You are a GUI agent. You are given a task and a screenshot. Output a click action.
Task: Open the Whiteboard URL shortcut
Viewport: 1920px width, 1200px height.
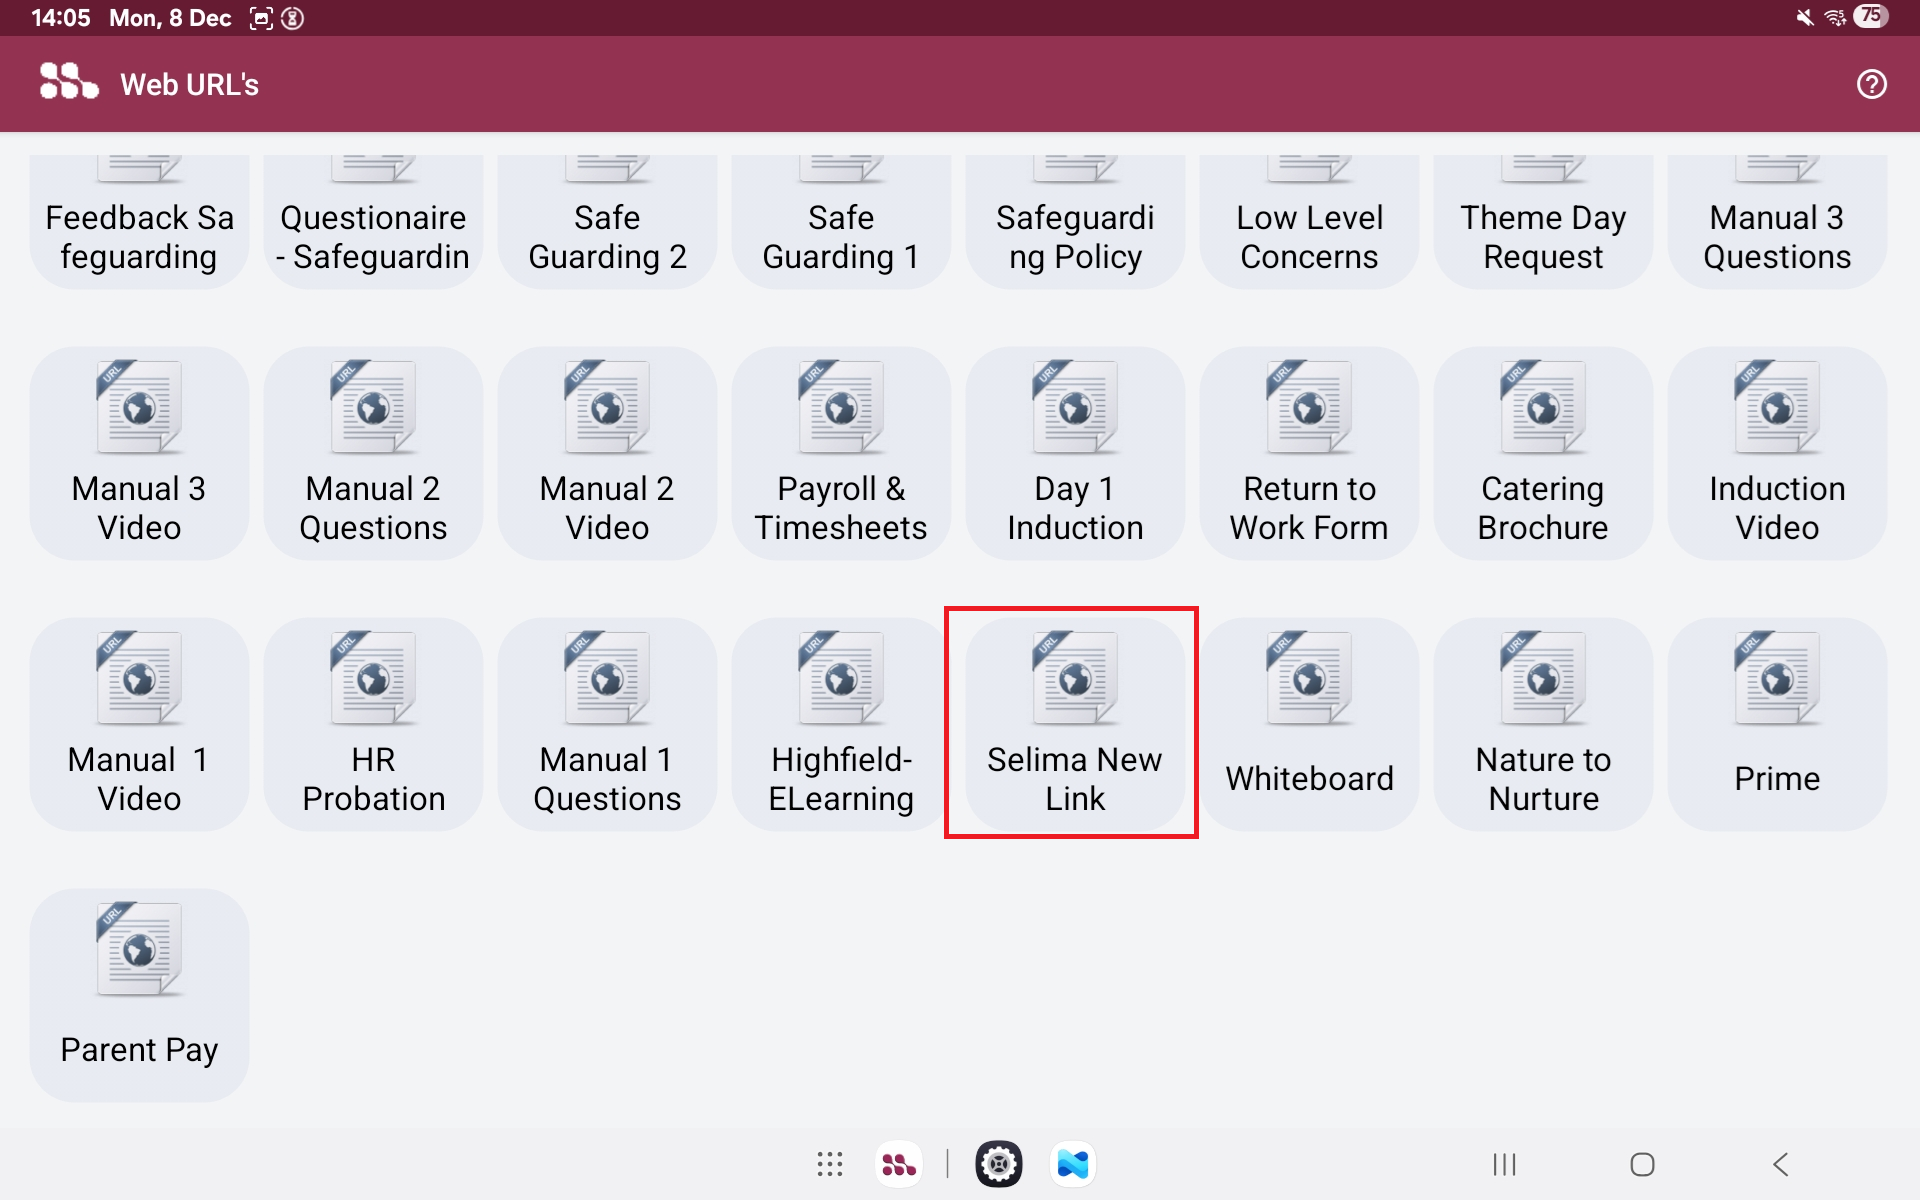[x=1308, y=723]
